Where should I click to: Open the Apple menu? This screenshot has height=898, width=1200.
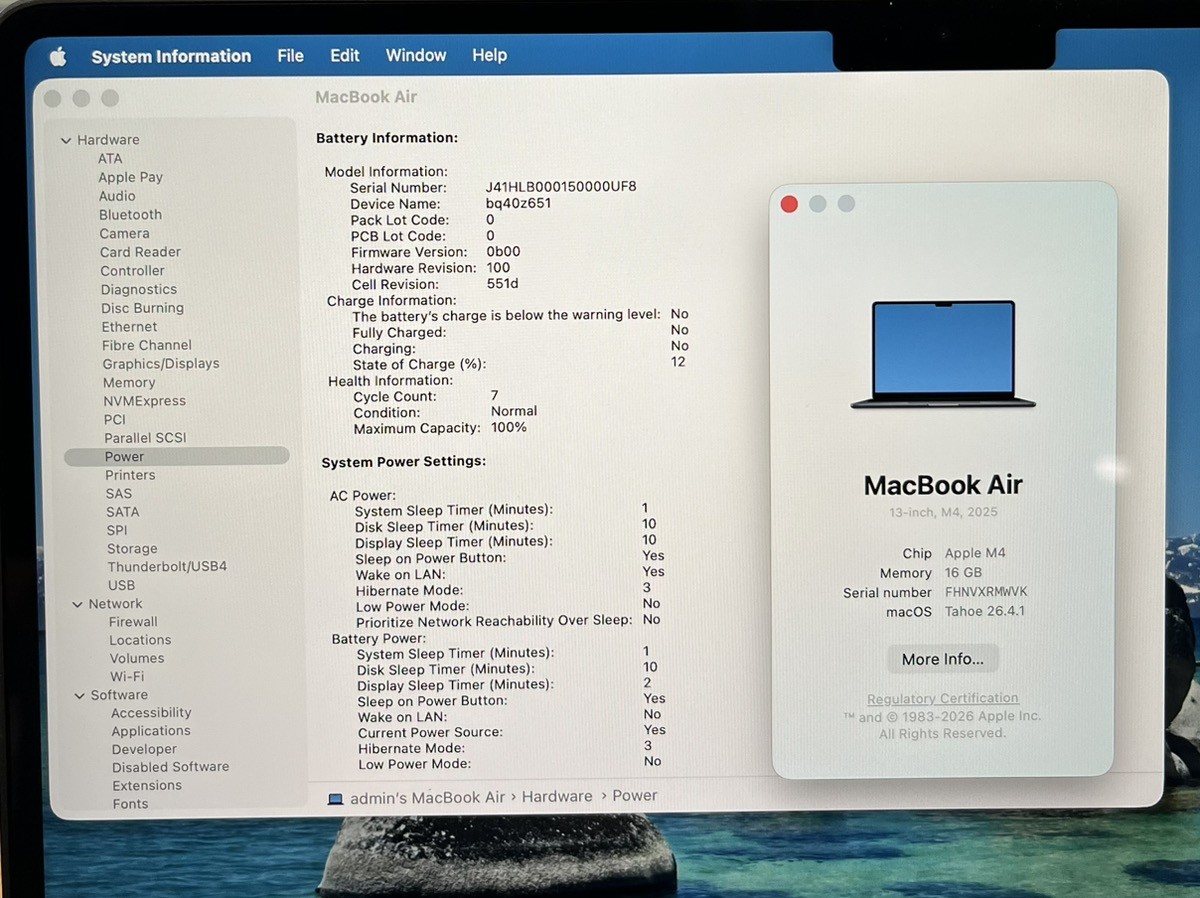click(x=57, y=57)
